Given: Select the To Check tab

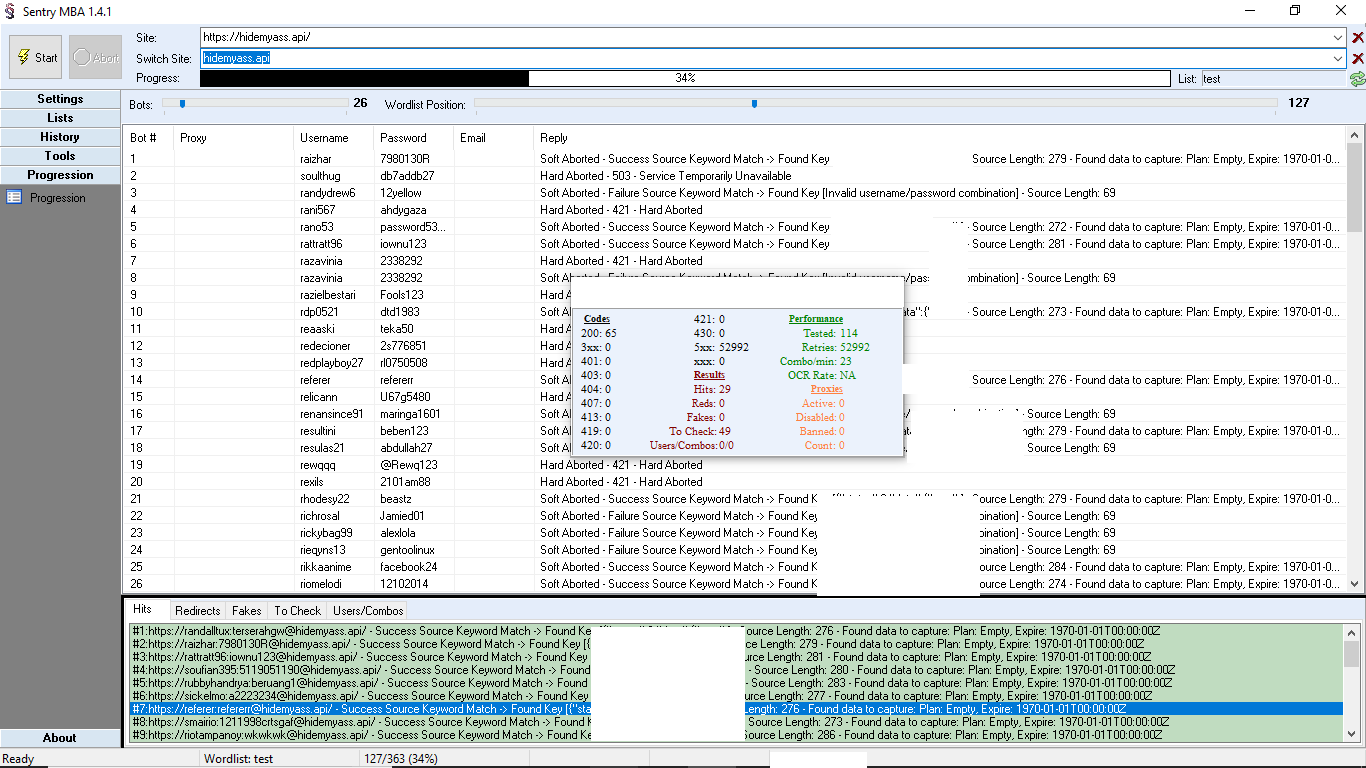Looking at the screenshot, I should point(298,610).
